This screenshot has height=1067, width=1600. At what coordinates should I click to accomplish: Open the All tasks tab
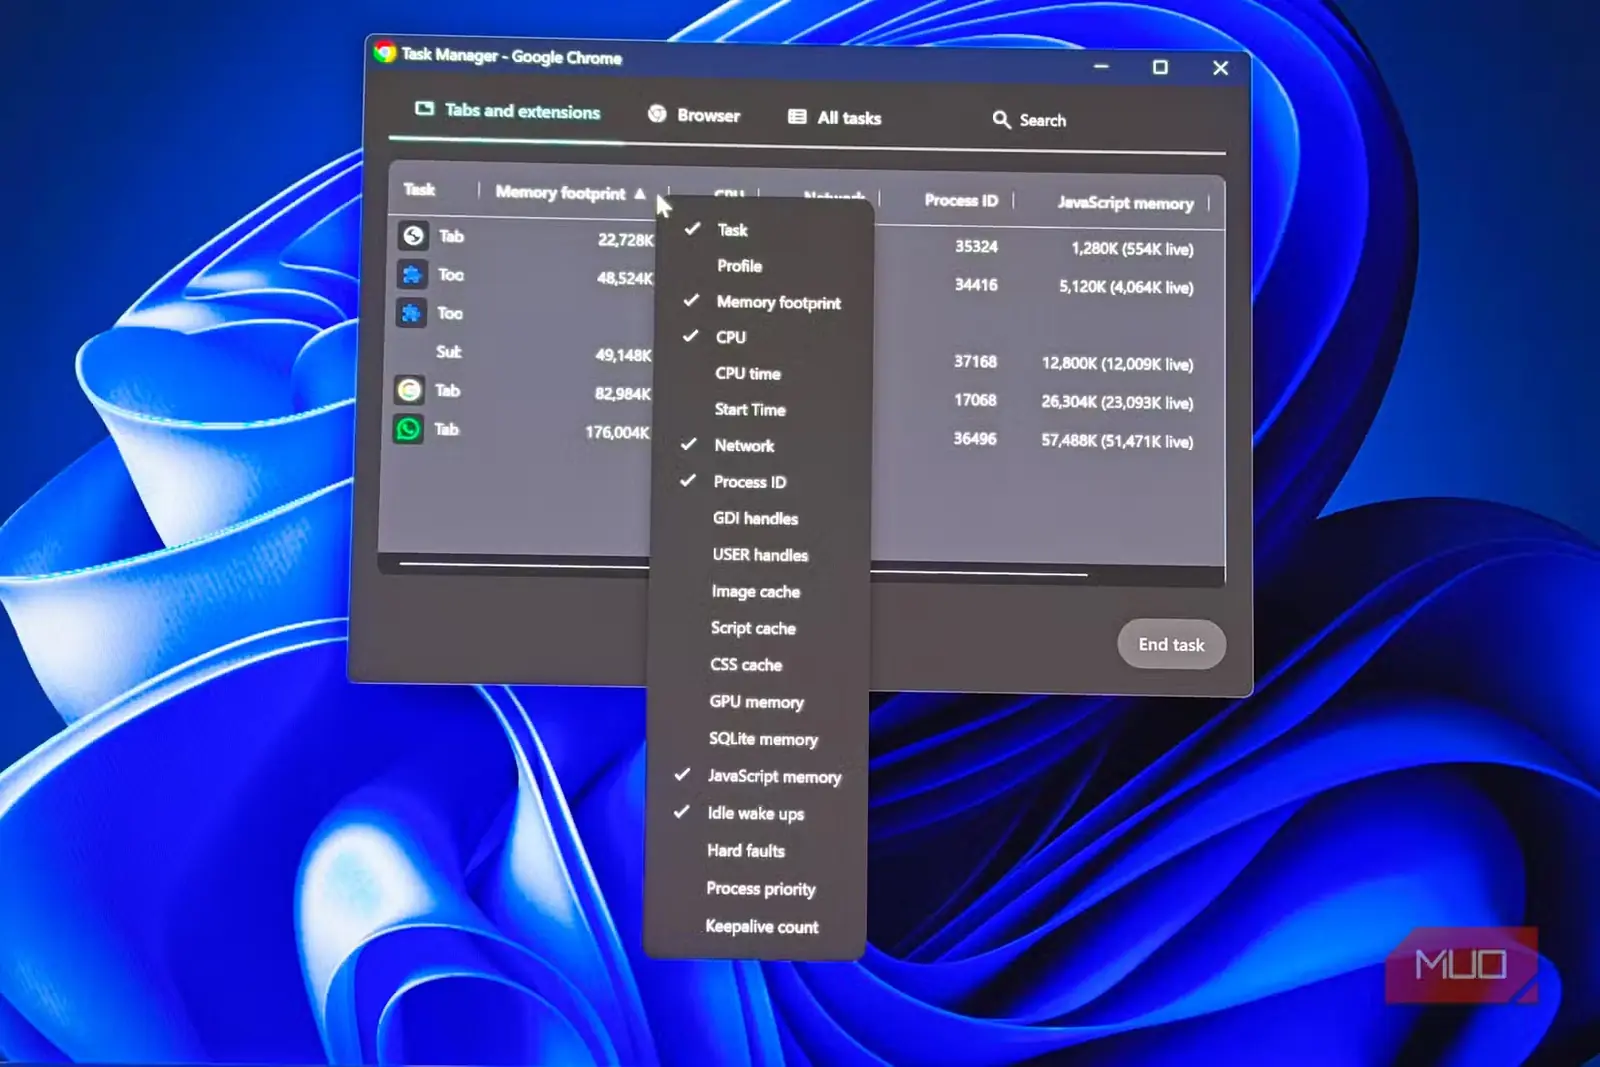tap(835, 118)
